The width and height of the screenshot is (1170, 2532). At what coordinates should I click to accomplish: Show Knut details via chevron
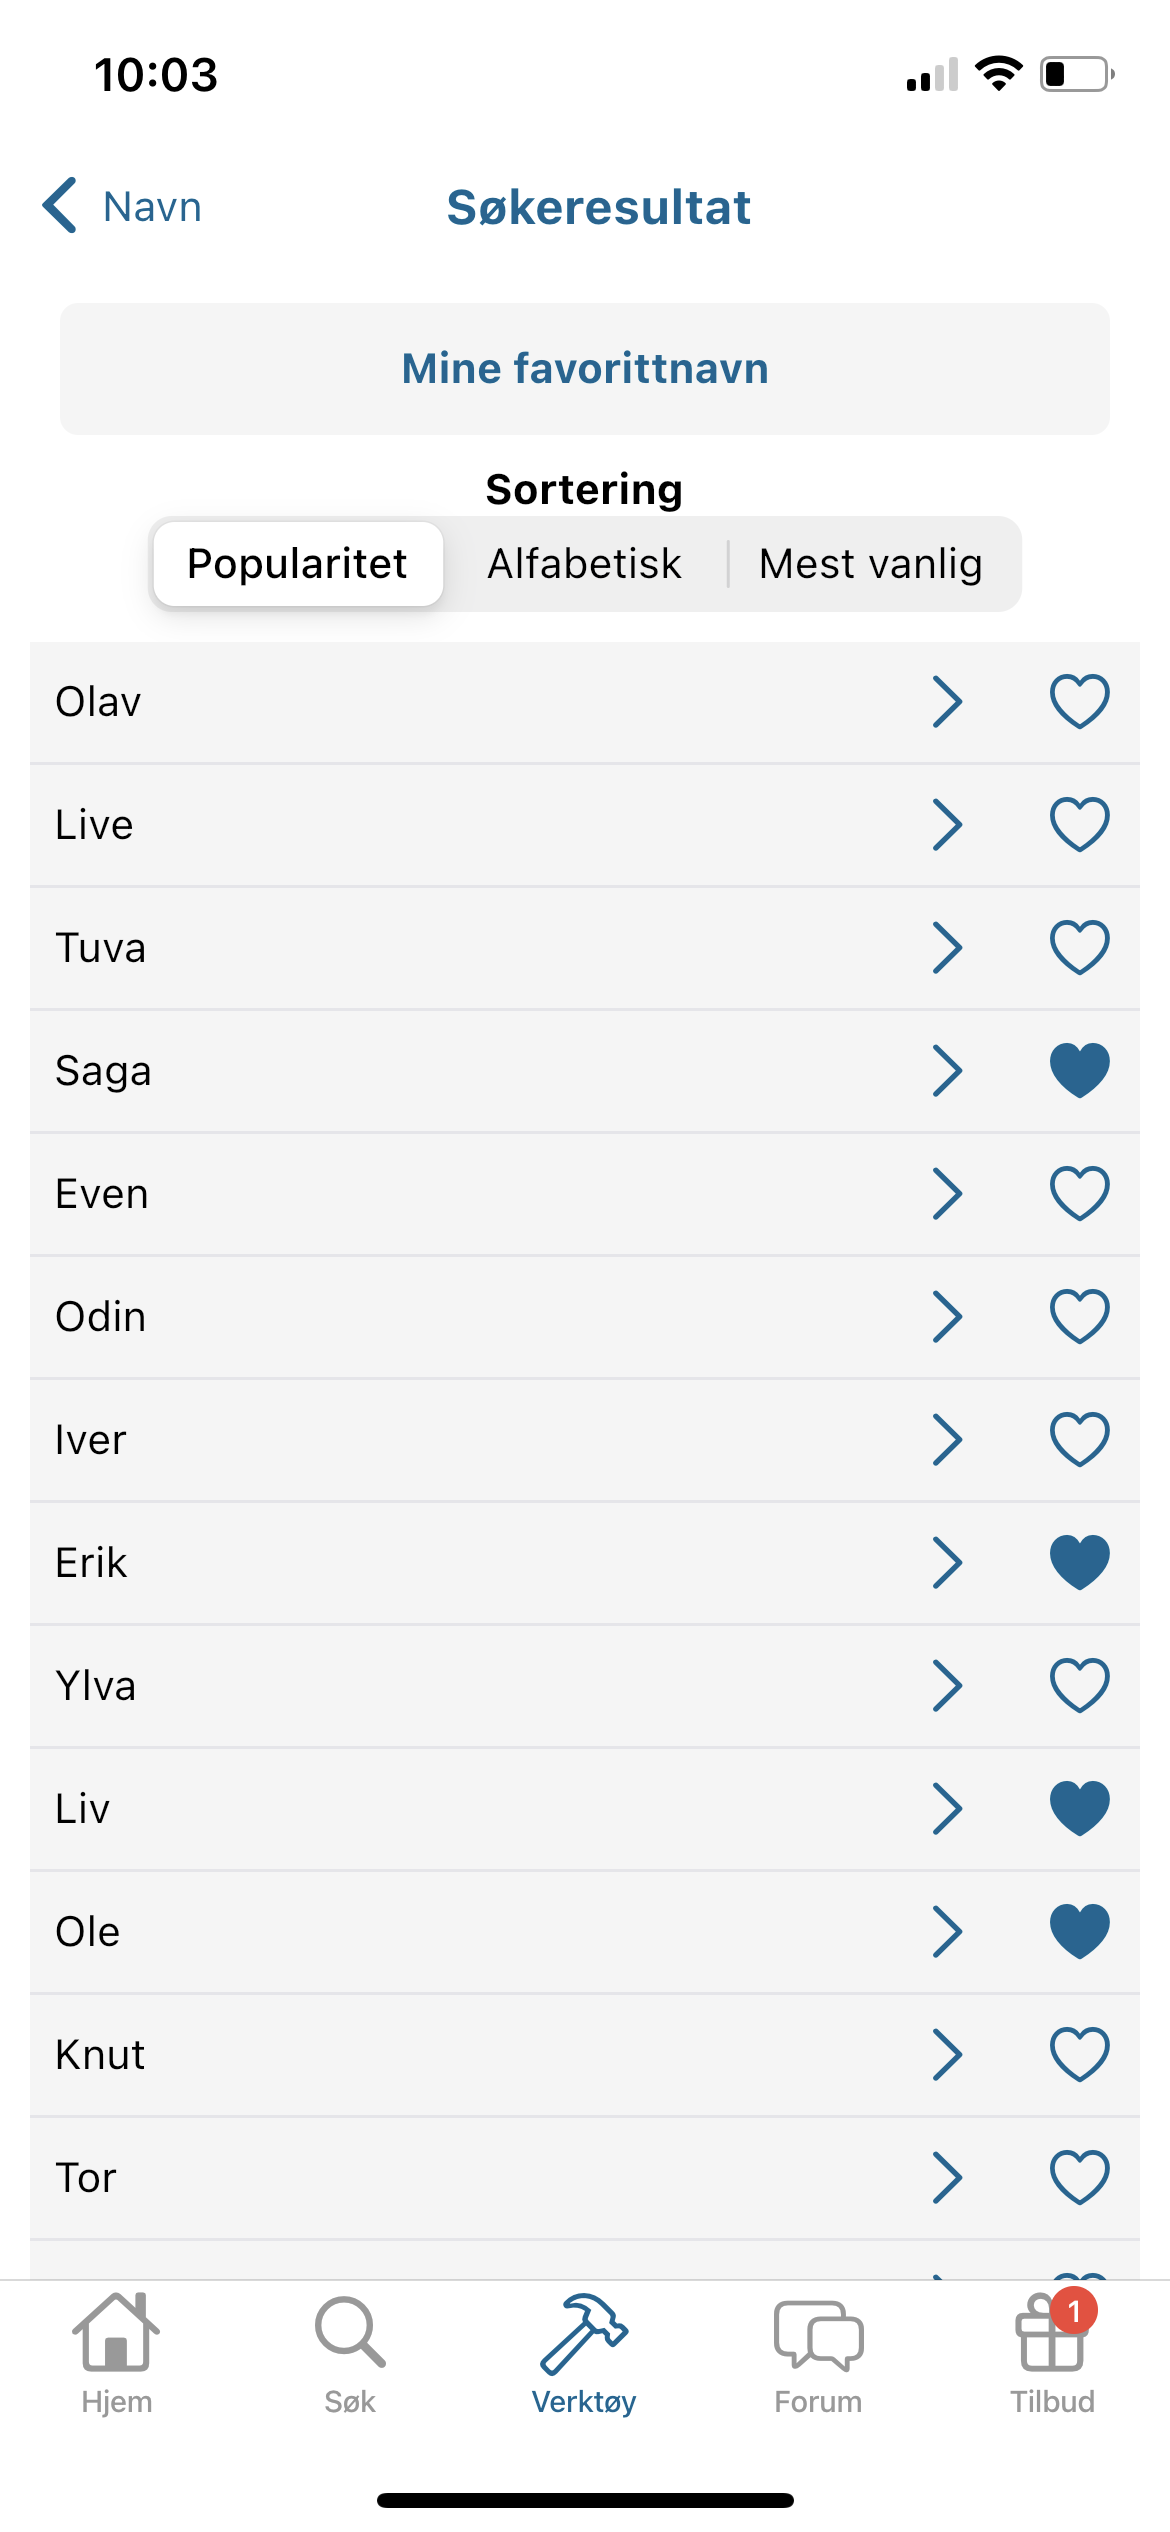point(947,2054)
